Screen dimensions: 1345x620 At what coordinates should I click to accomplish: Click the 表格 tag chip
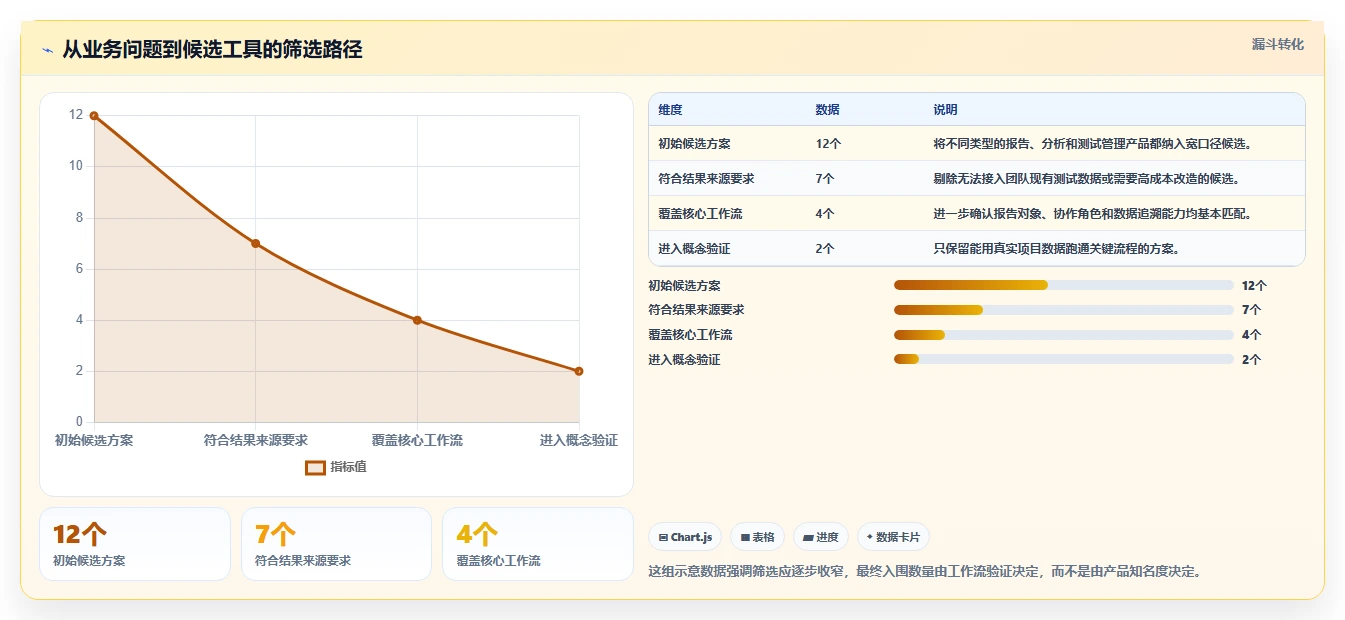pos(757,537)
